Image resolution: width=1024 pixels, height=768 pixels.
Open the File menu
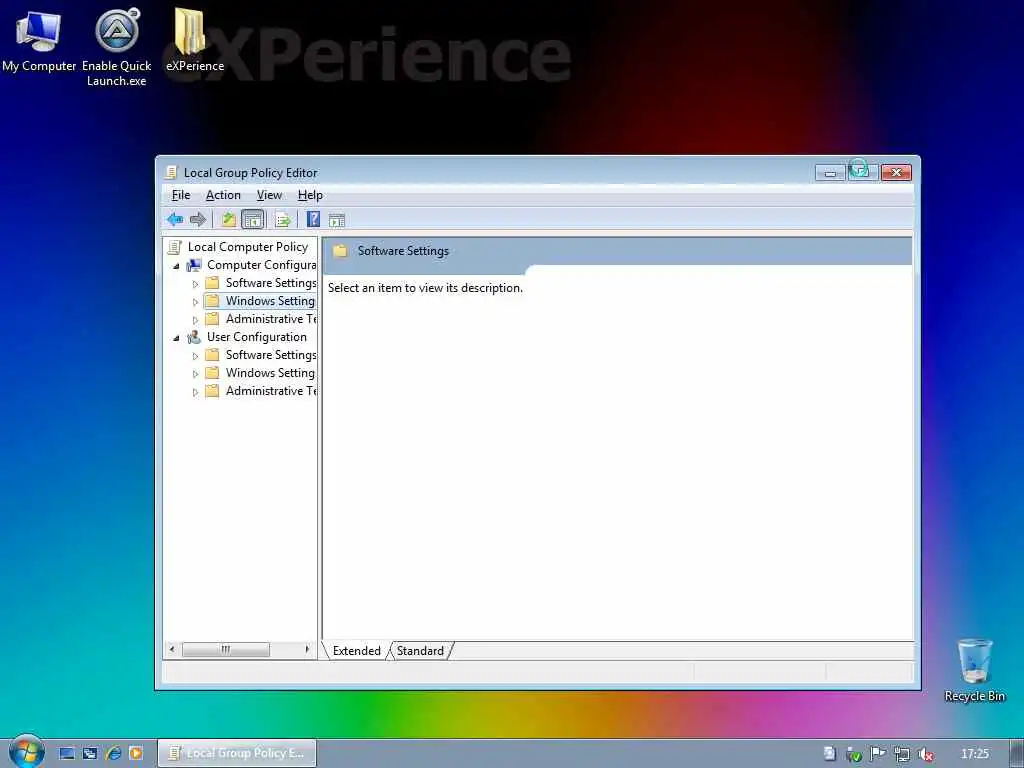pos(181,195)
